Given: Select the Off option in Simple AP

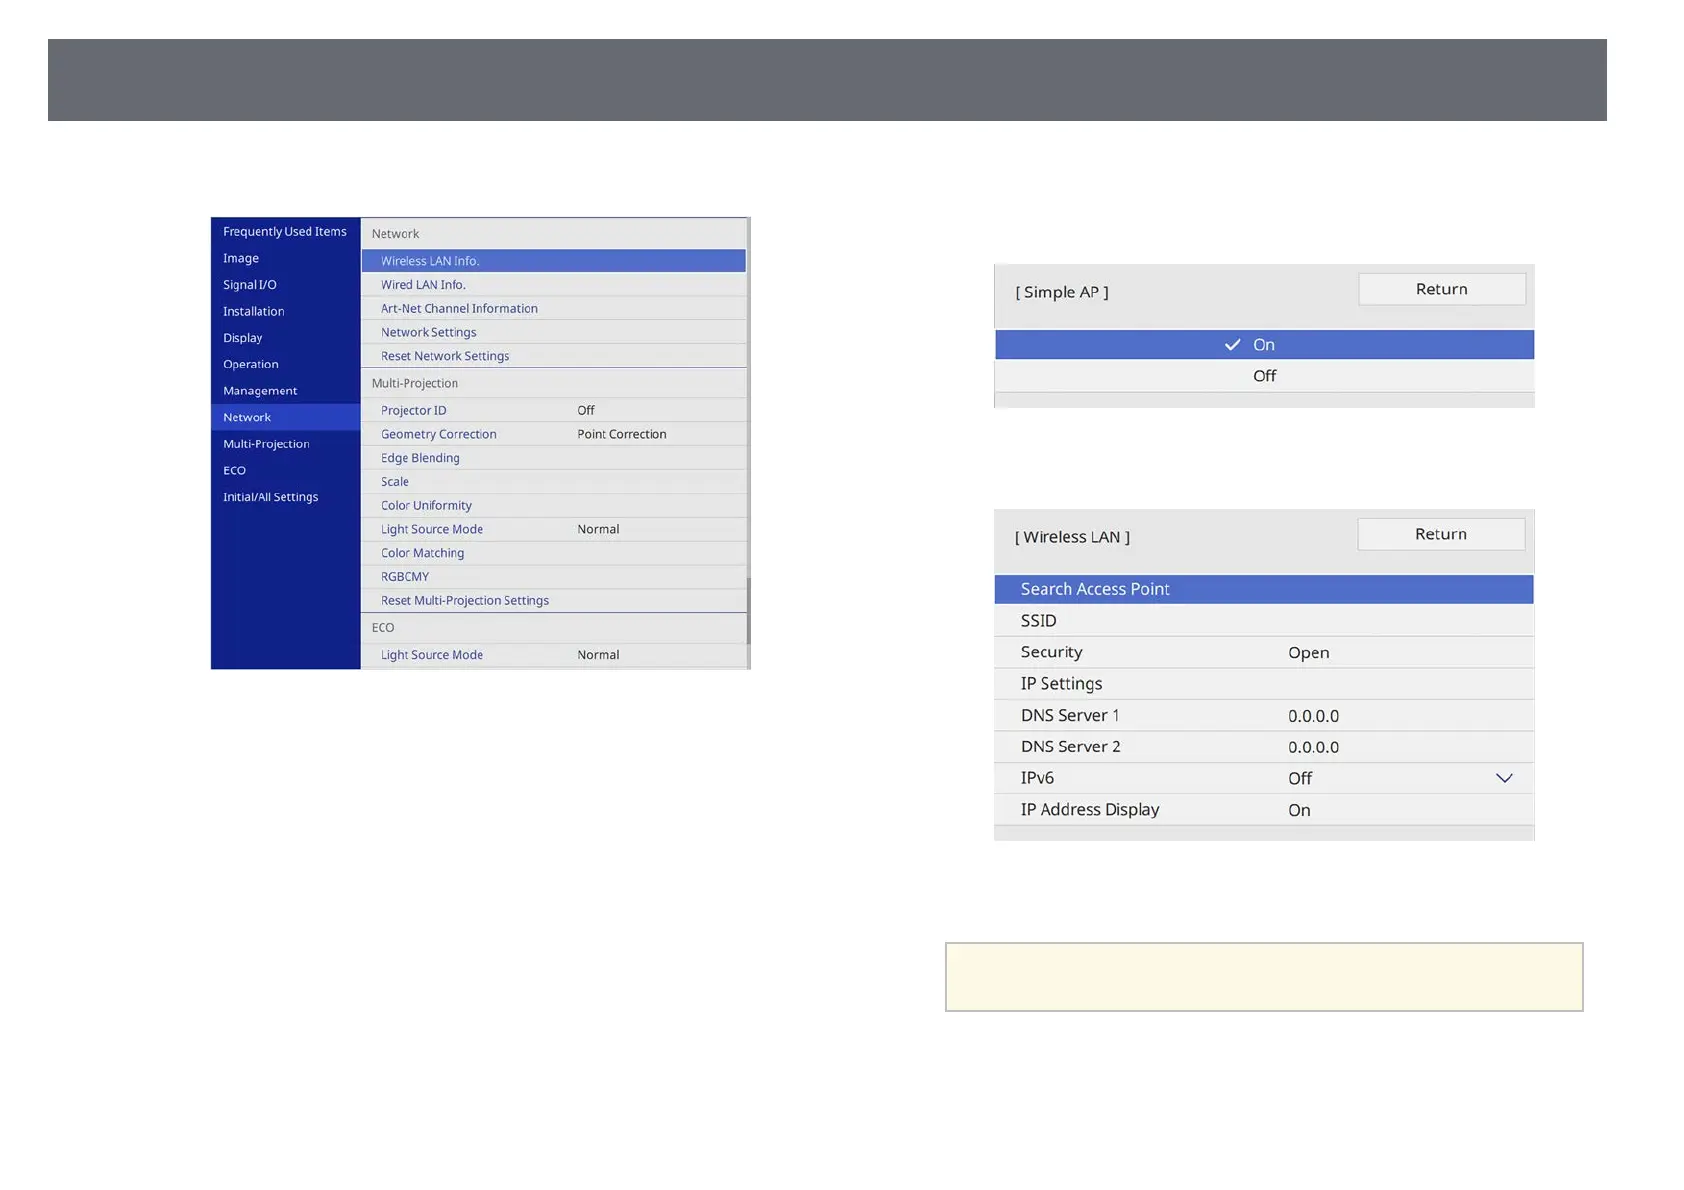Looking at the screenshot, I should pos(1263,376).
